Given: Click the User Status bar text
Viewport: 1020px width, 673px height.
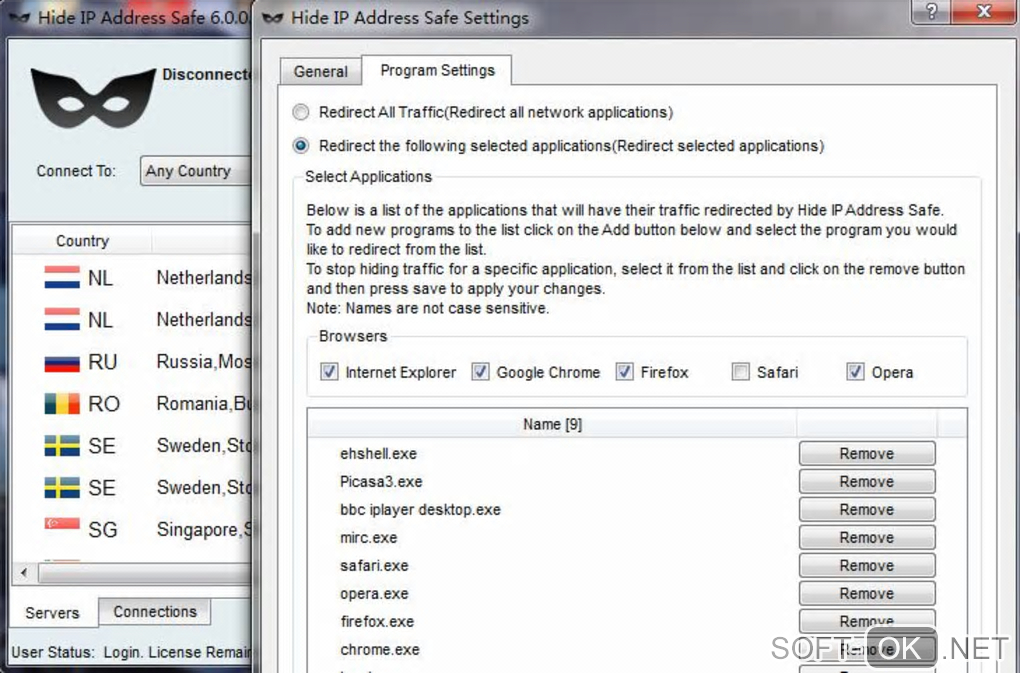Looking at the screenshot, I should (131, 652).
